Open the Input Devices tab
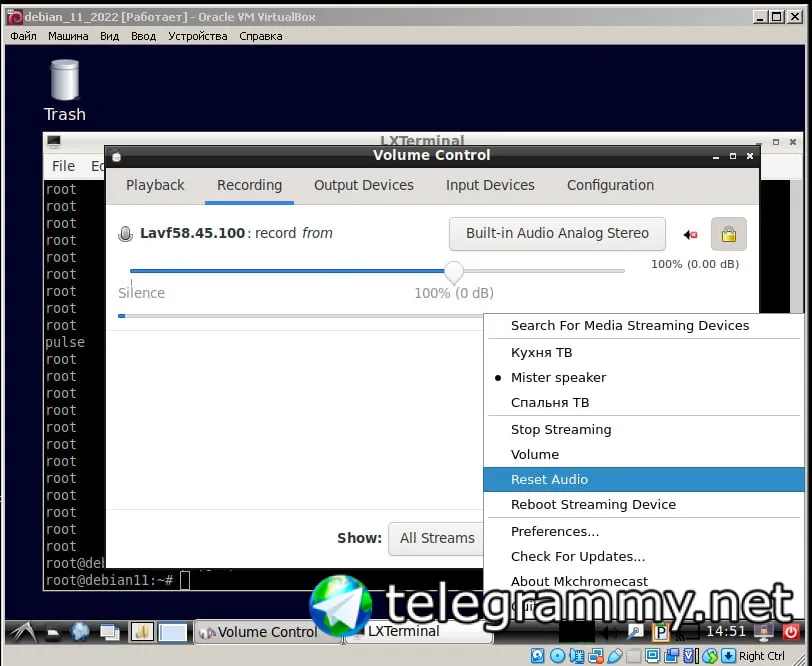812x666 pixels. (x=490, y=185)
